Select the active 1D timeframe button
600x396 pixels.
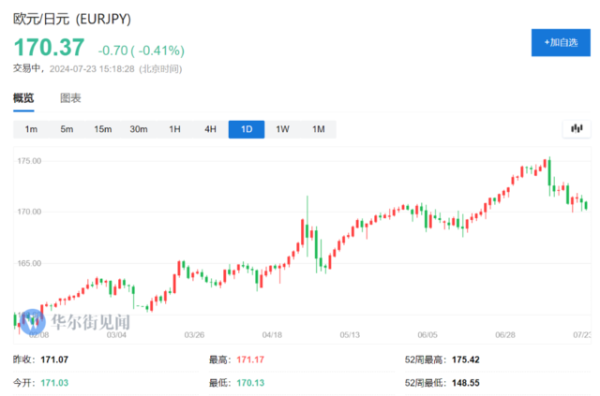(x=246, y=129)
